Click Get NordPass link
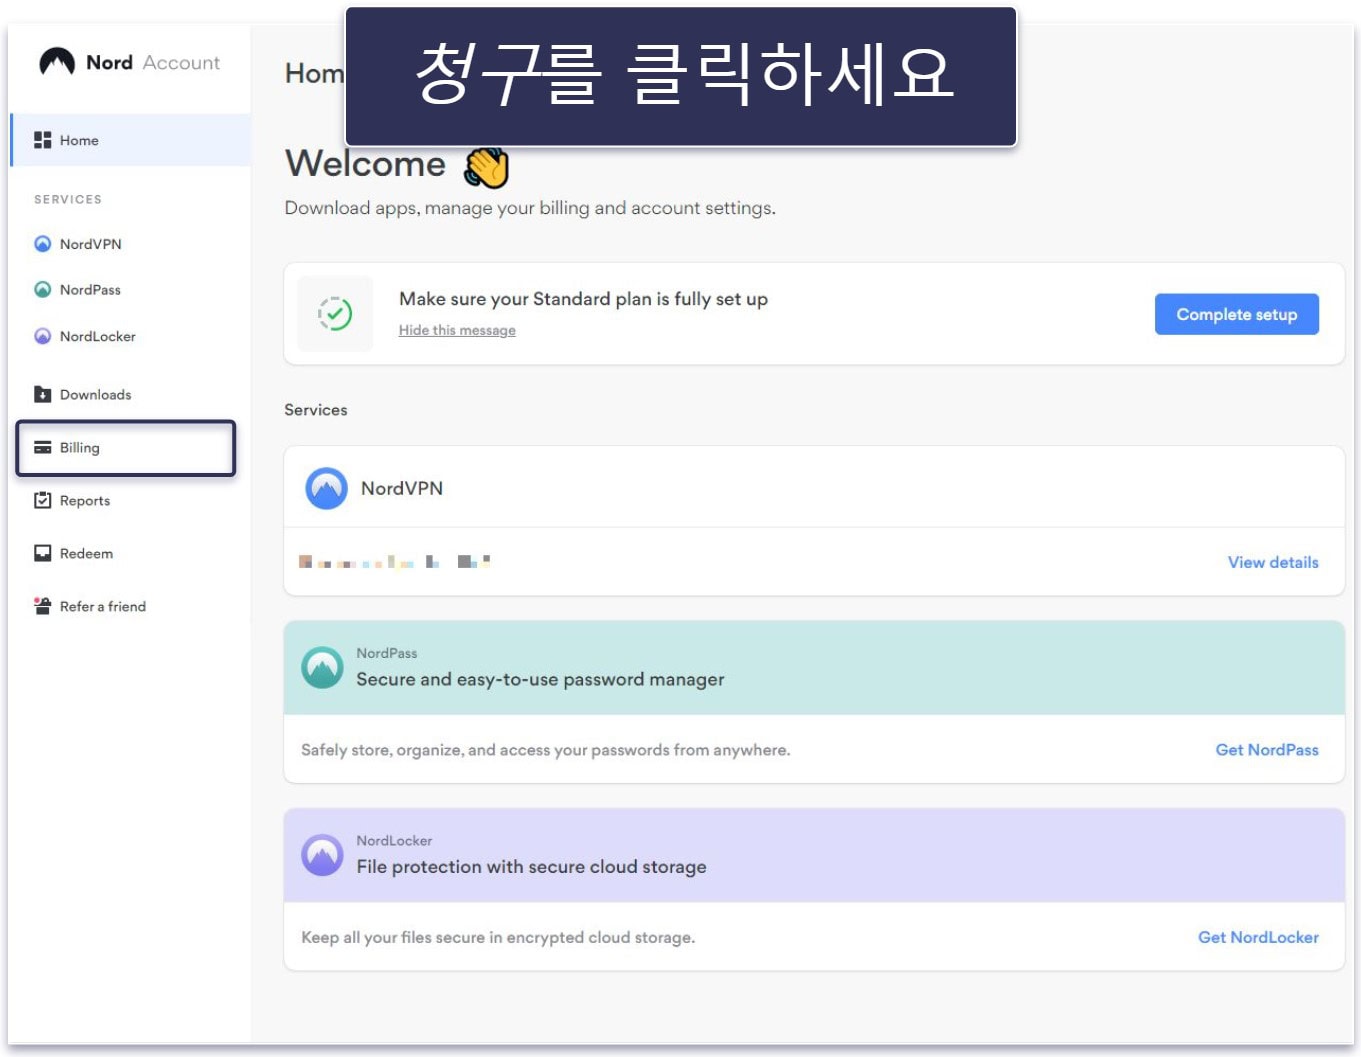 tap(1267, 750)
